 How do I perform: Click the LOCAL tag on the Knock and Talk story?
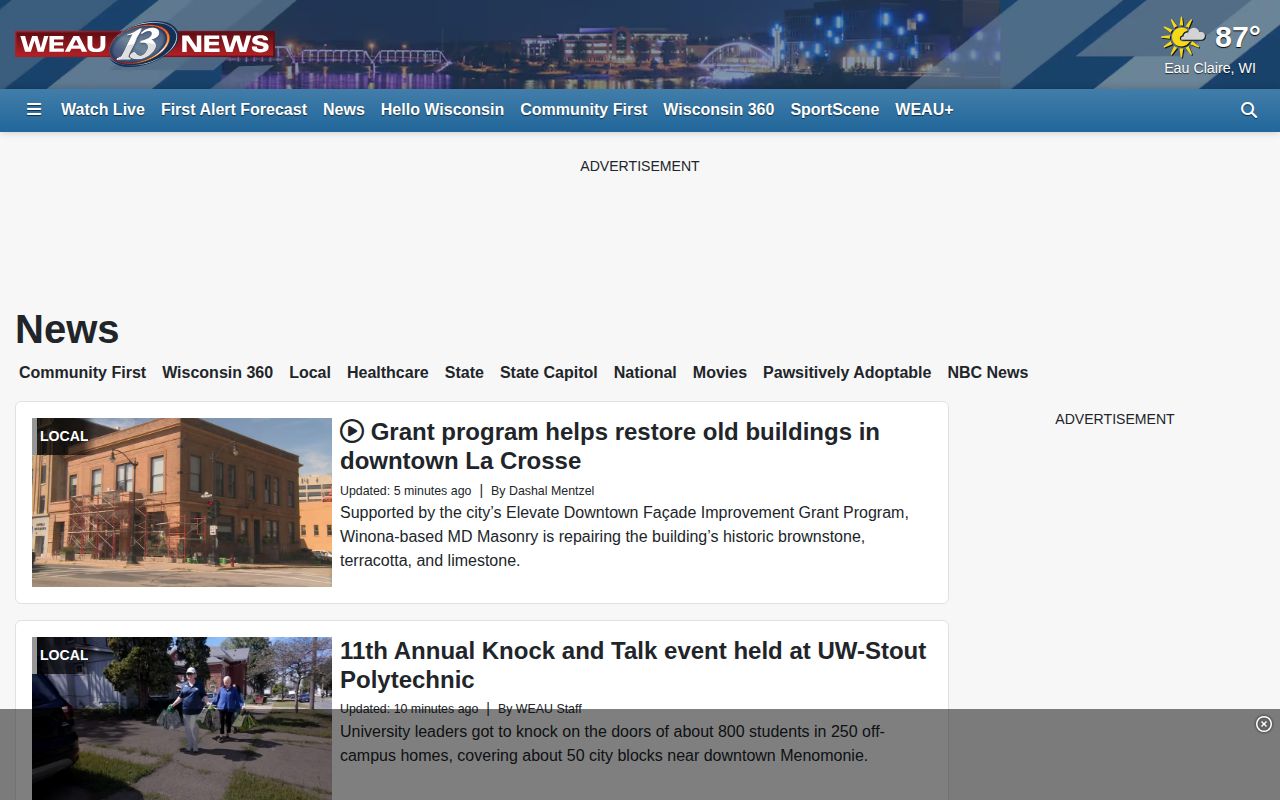pos(64,655)
